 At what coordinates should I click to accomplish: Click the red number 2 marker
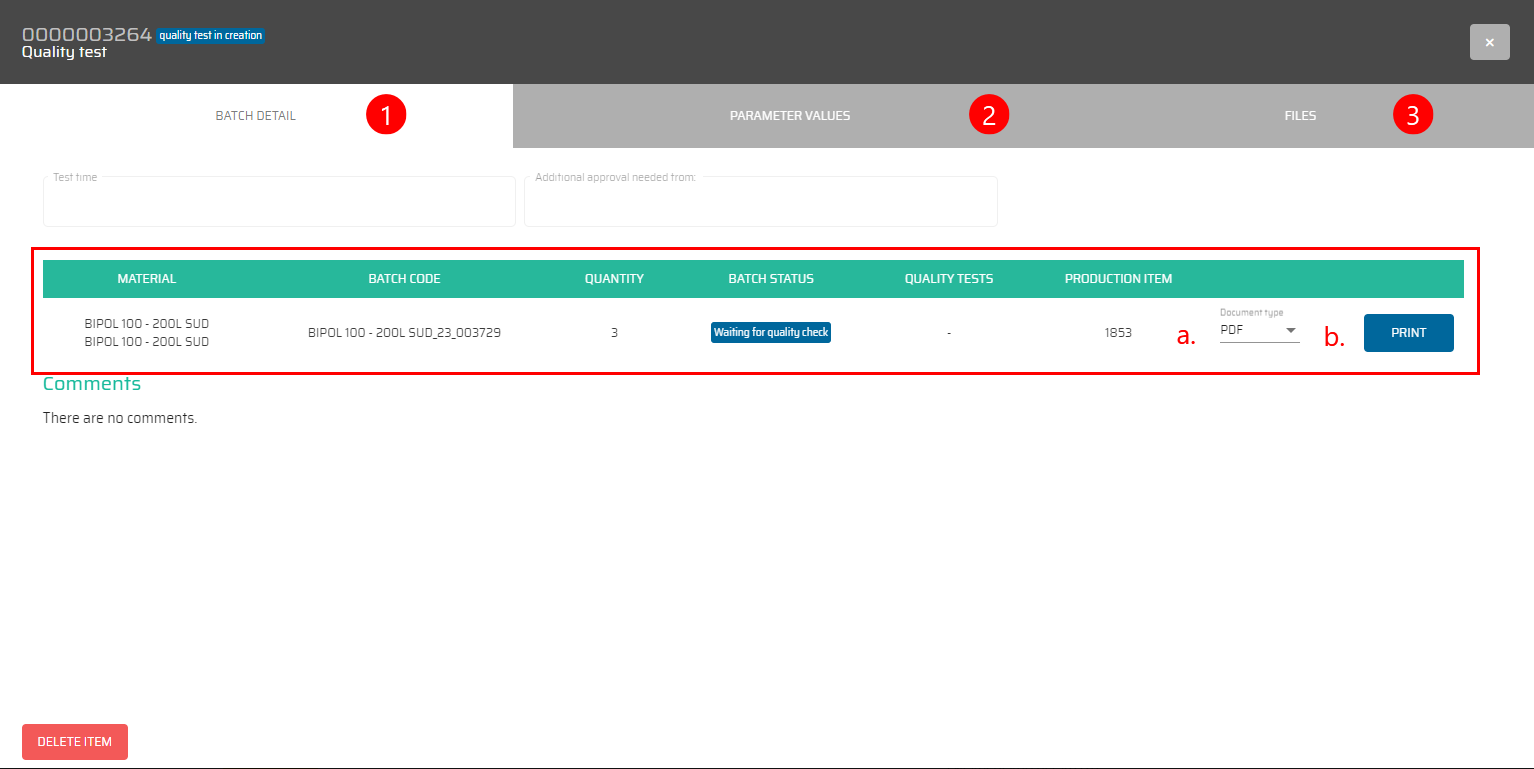point(989,115)
